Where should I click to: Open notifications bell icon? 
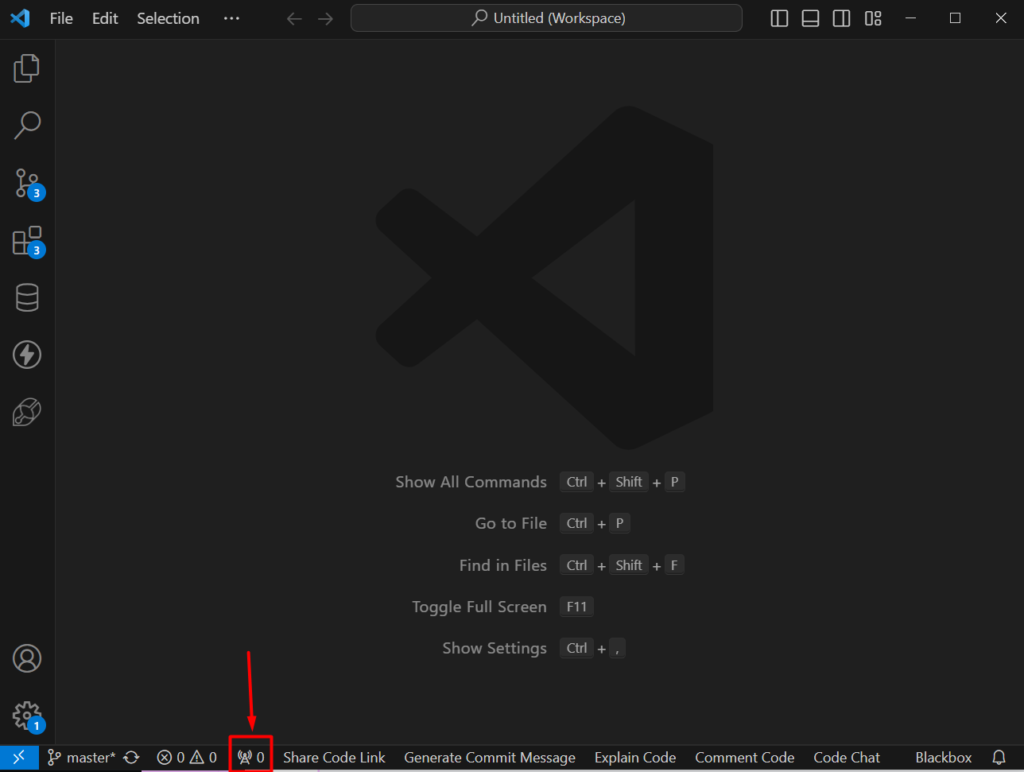tap(999, 758)
